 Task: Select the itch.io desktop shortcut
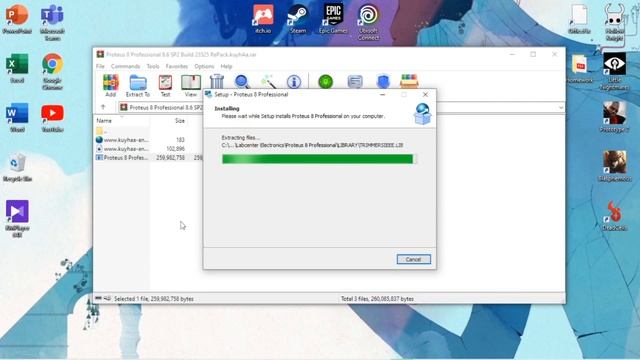pyautogui.click(x=263, y=19)
